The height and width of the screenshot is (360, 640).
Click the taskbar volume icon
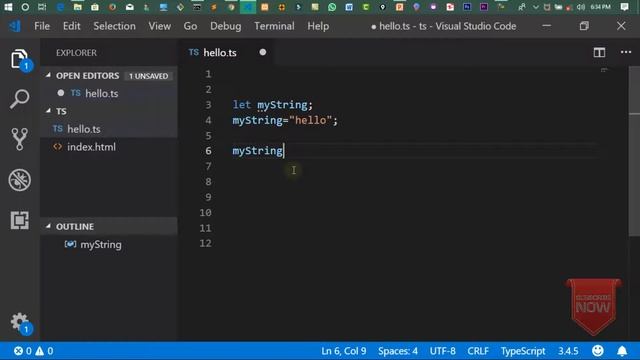(581, 7)
